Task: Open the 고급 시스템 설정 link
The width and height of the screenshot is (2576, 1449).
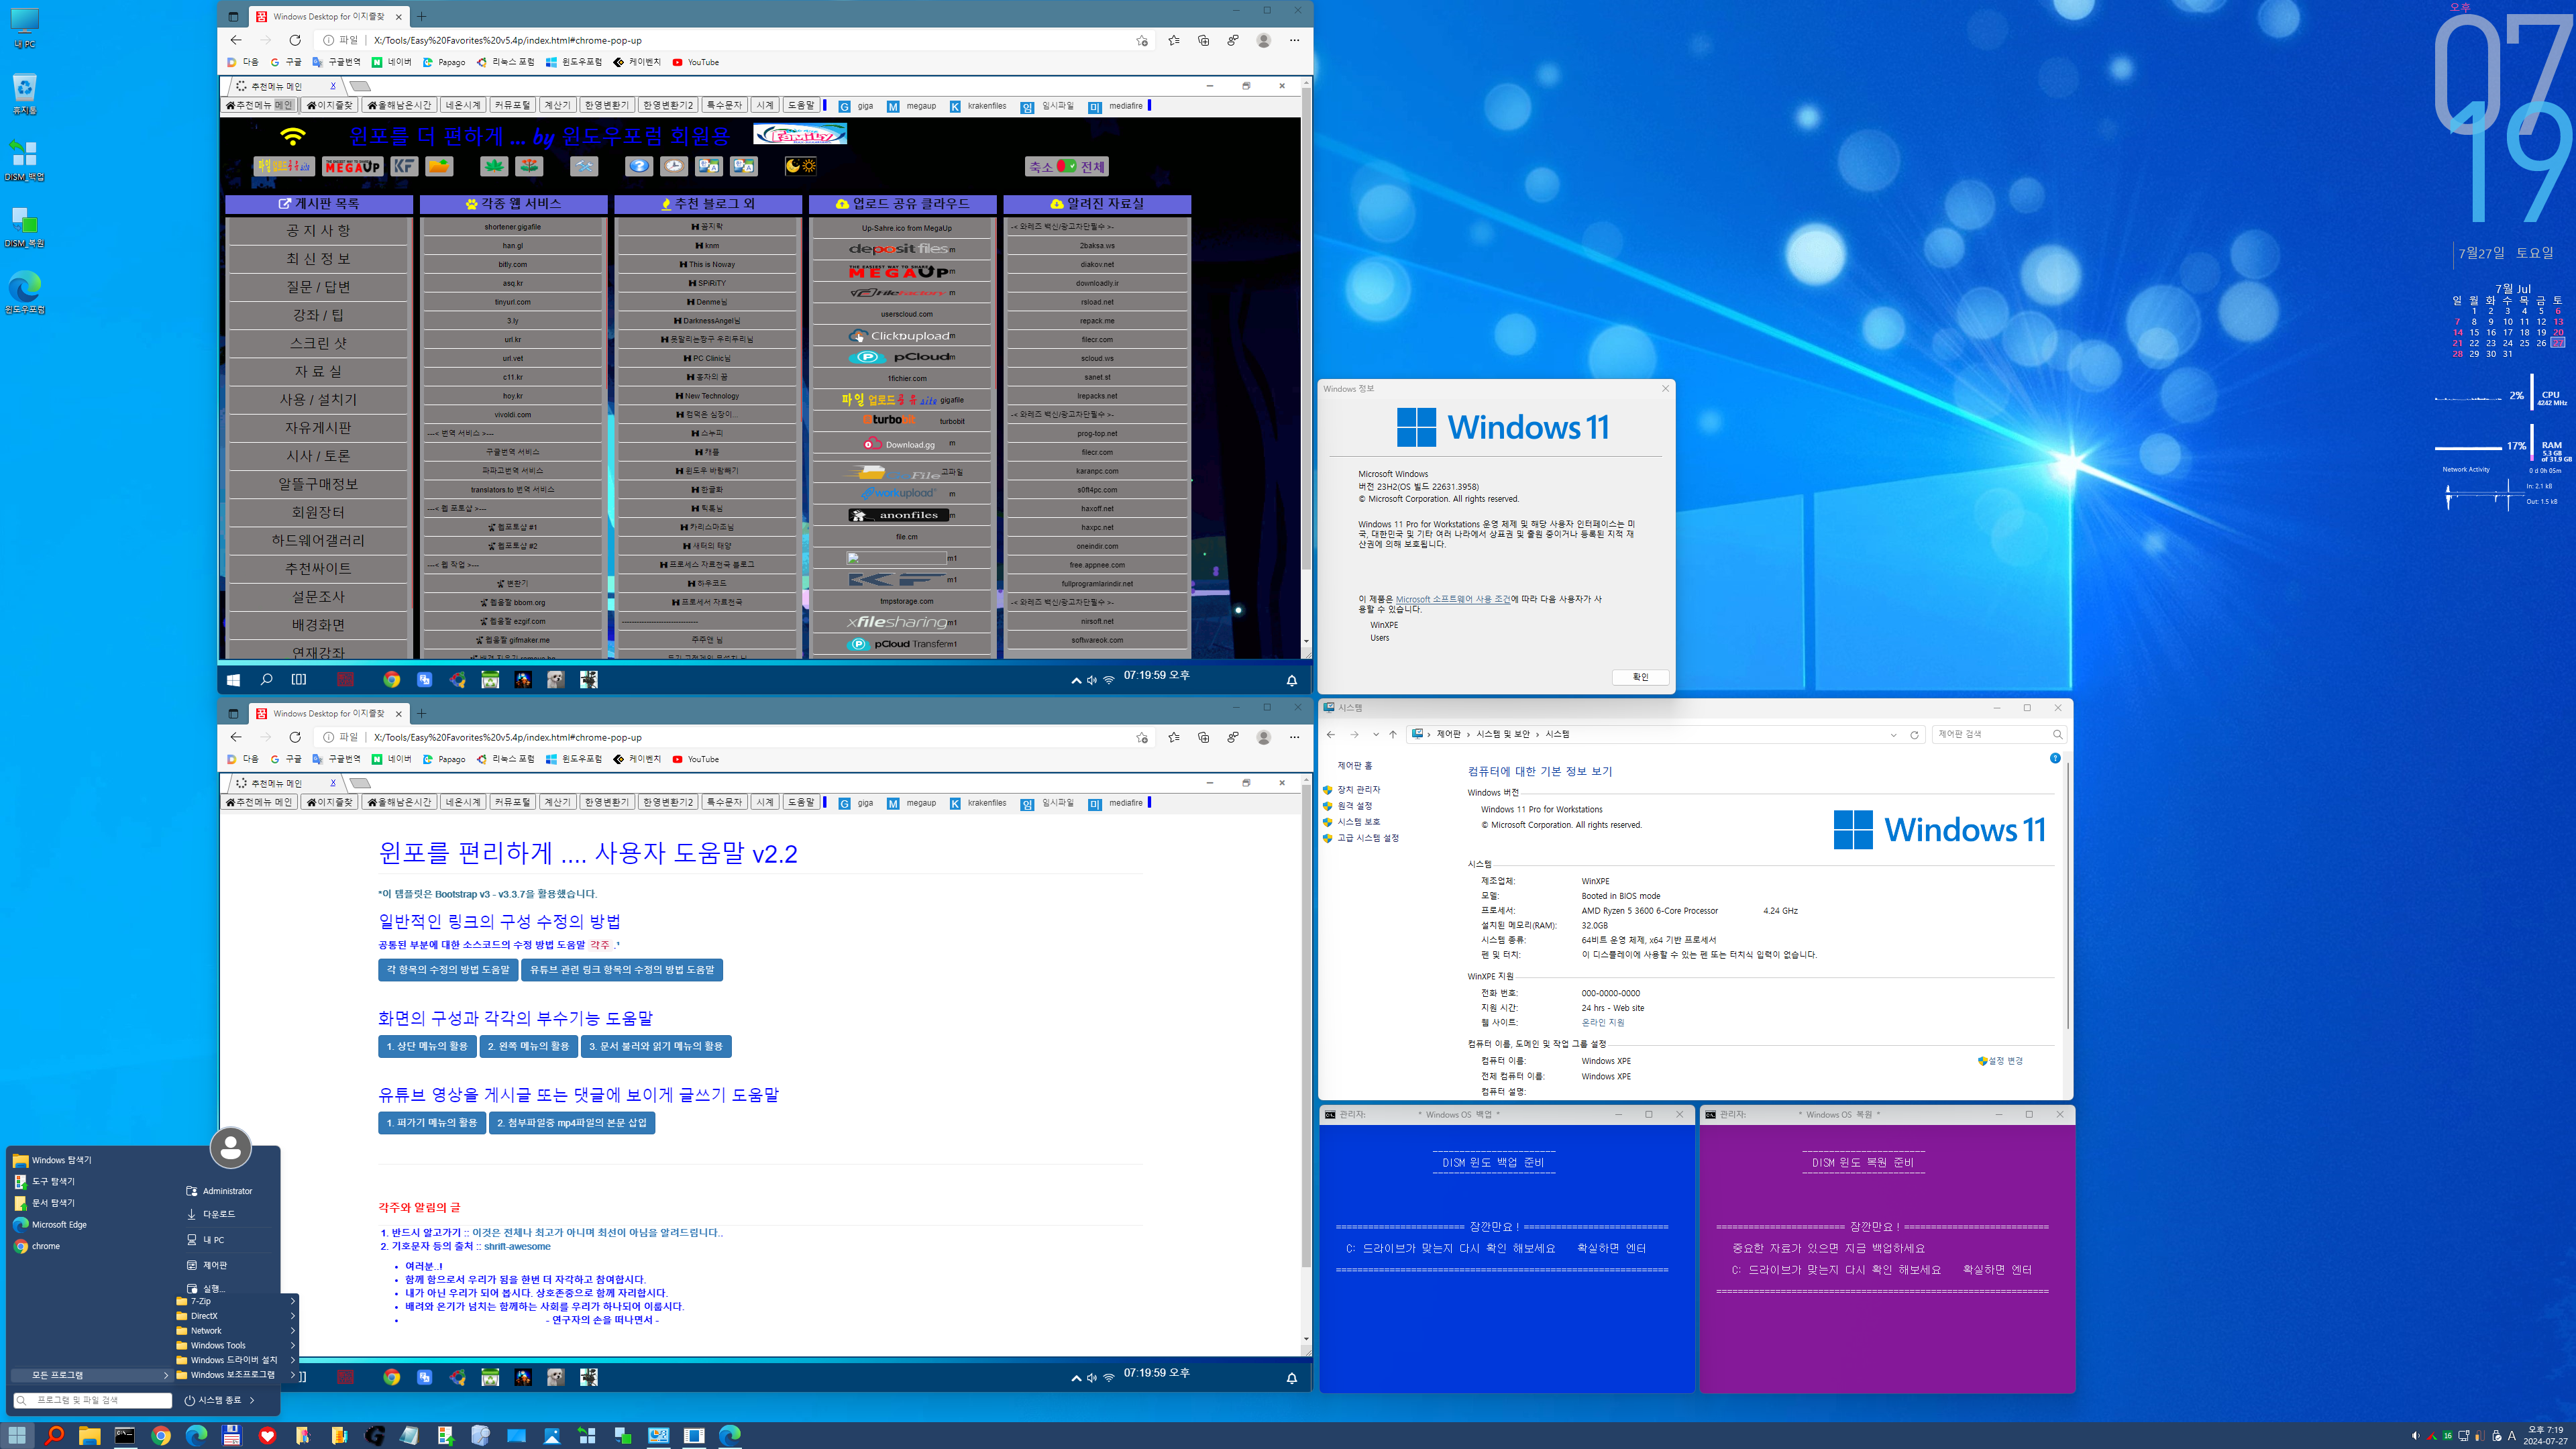Action: 1368,838
